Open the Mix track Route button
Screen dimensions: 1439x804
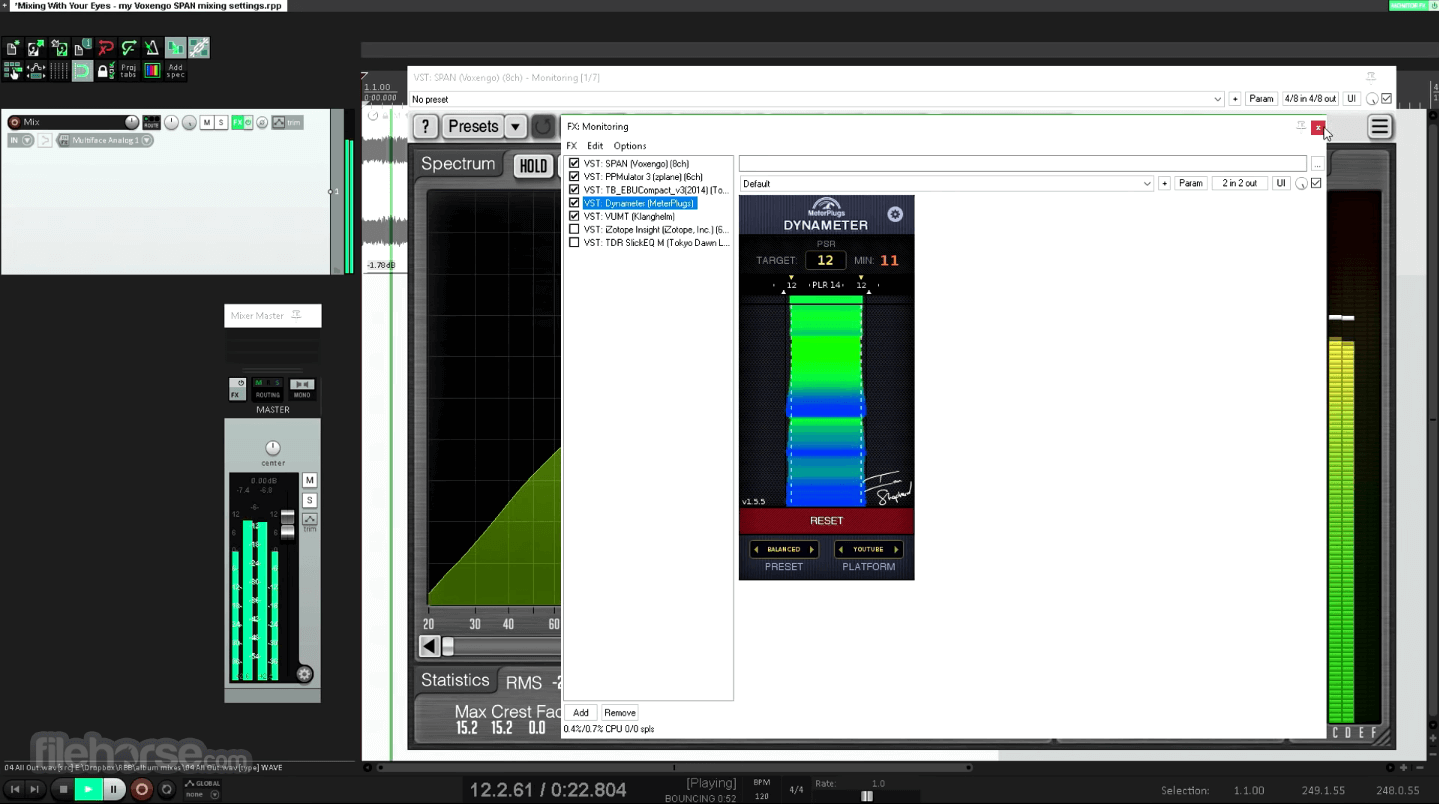coord(151,122)
